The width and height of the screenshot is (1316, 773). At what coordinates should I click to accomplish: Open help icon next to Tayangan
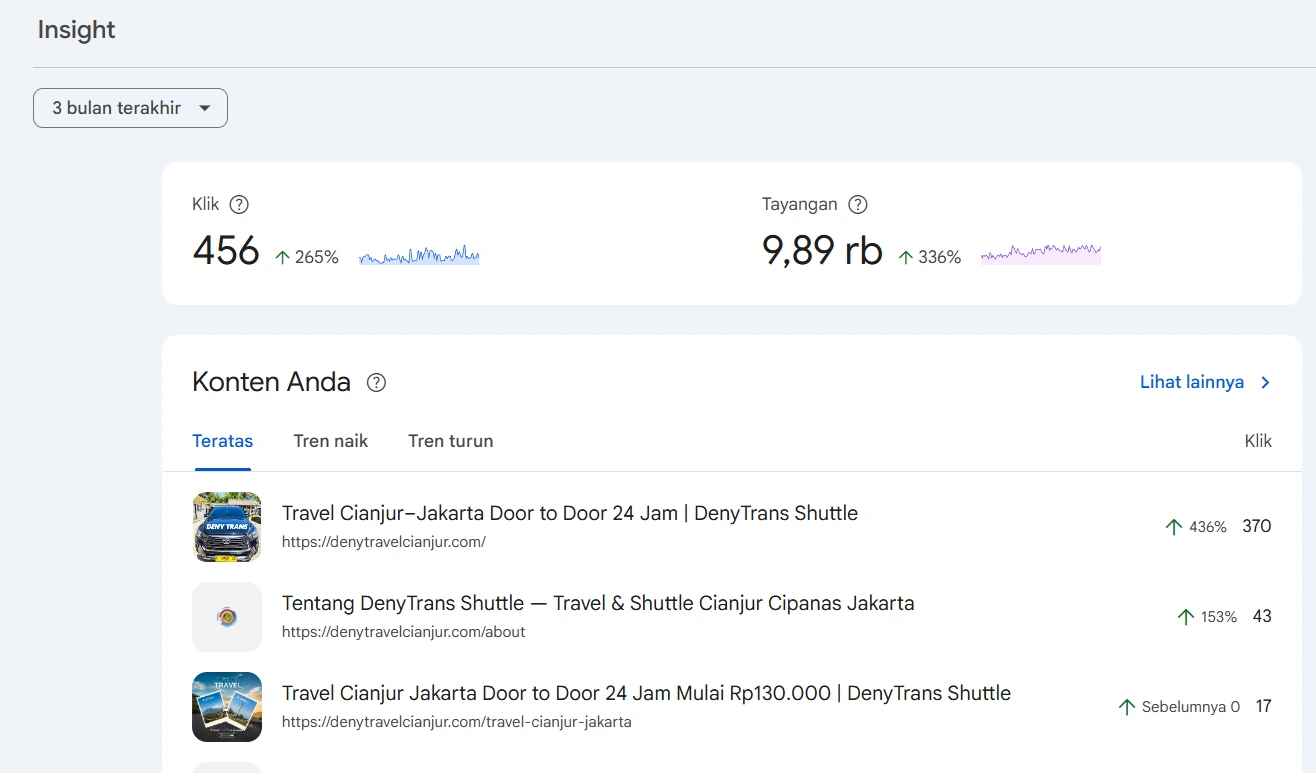point(857,205)
